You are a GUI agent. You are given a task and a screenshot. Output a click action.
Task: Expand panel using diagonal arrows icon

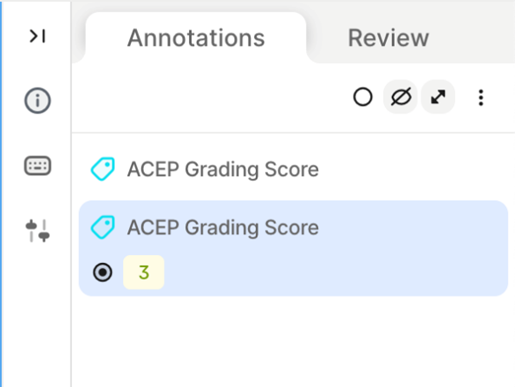(x=438, y=97)
